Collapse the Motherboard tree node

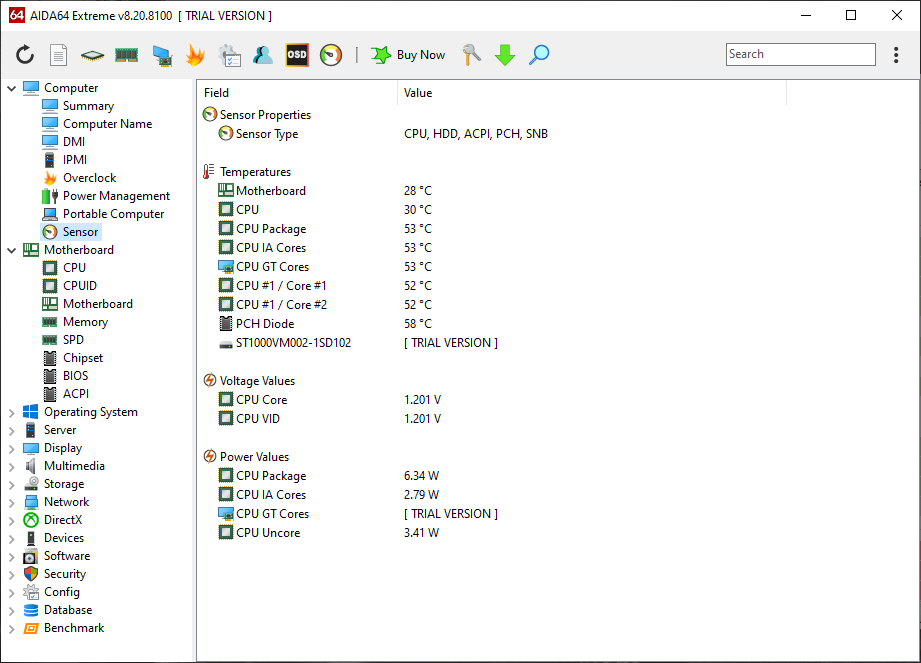pyautogui.click(x=12, y=250)
